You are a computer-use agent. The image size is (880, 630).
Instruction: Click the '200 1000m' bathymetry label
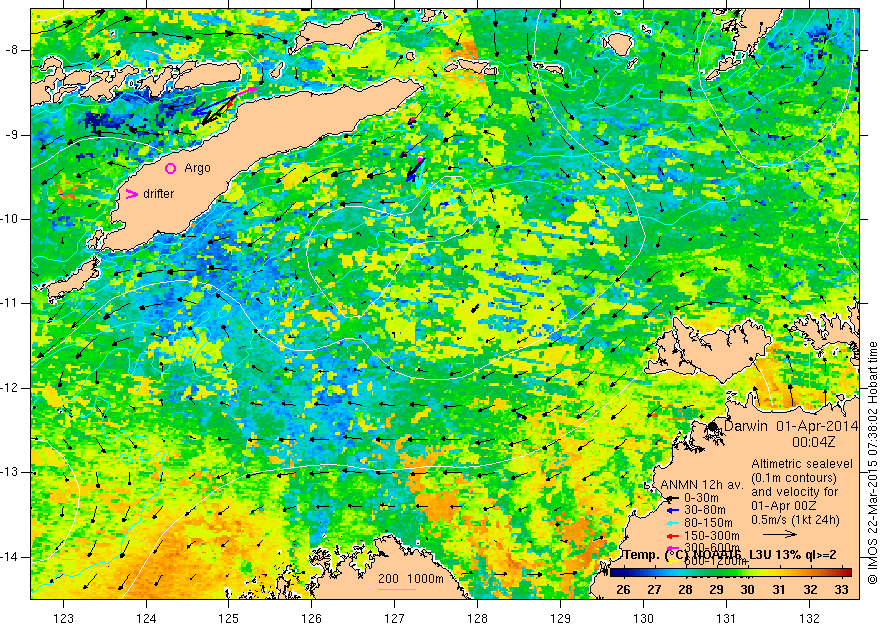coord(410,580)
